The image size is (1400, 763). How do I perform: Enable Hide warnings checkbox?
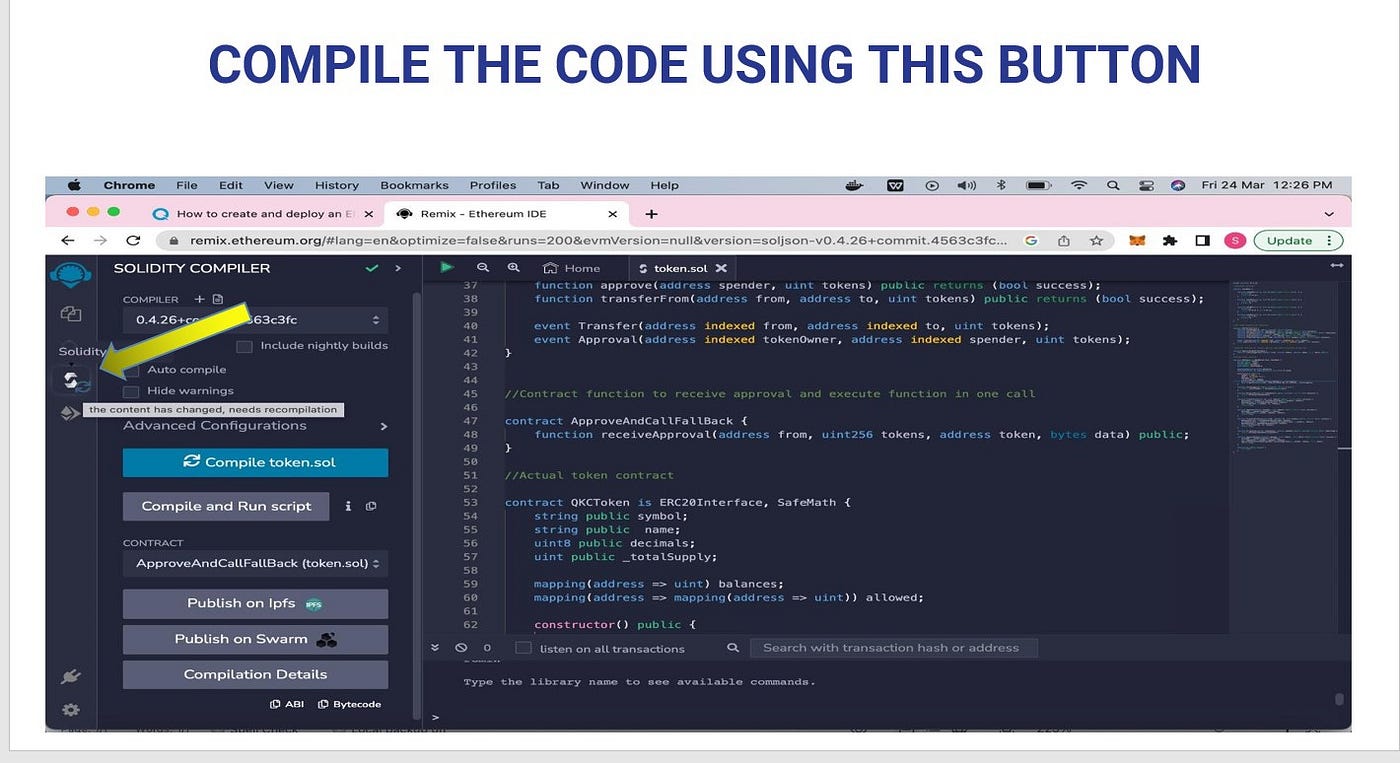[131, 391]
